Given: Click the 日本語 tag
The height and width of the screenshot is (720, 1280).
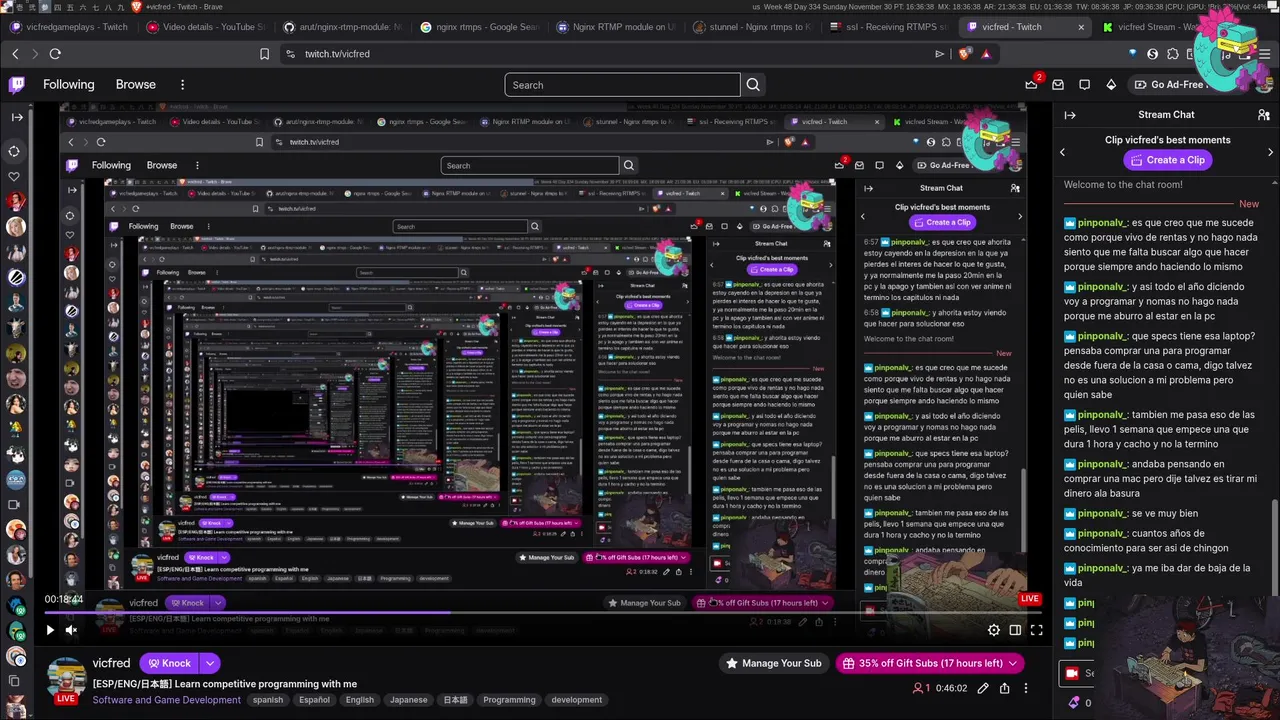Looking at the screenshot, I should (x=455, y=700).
